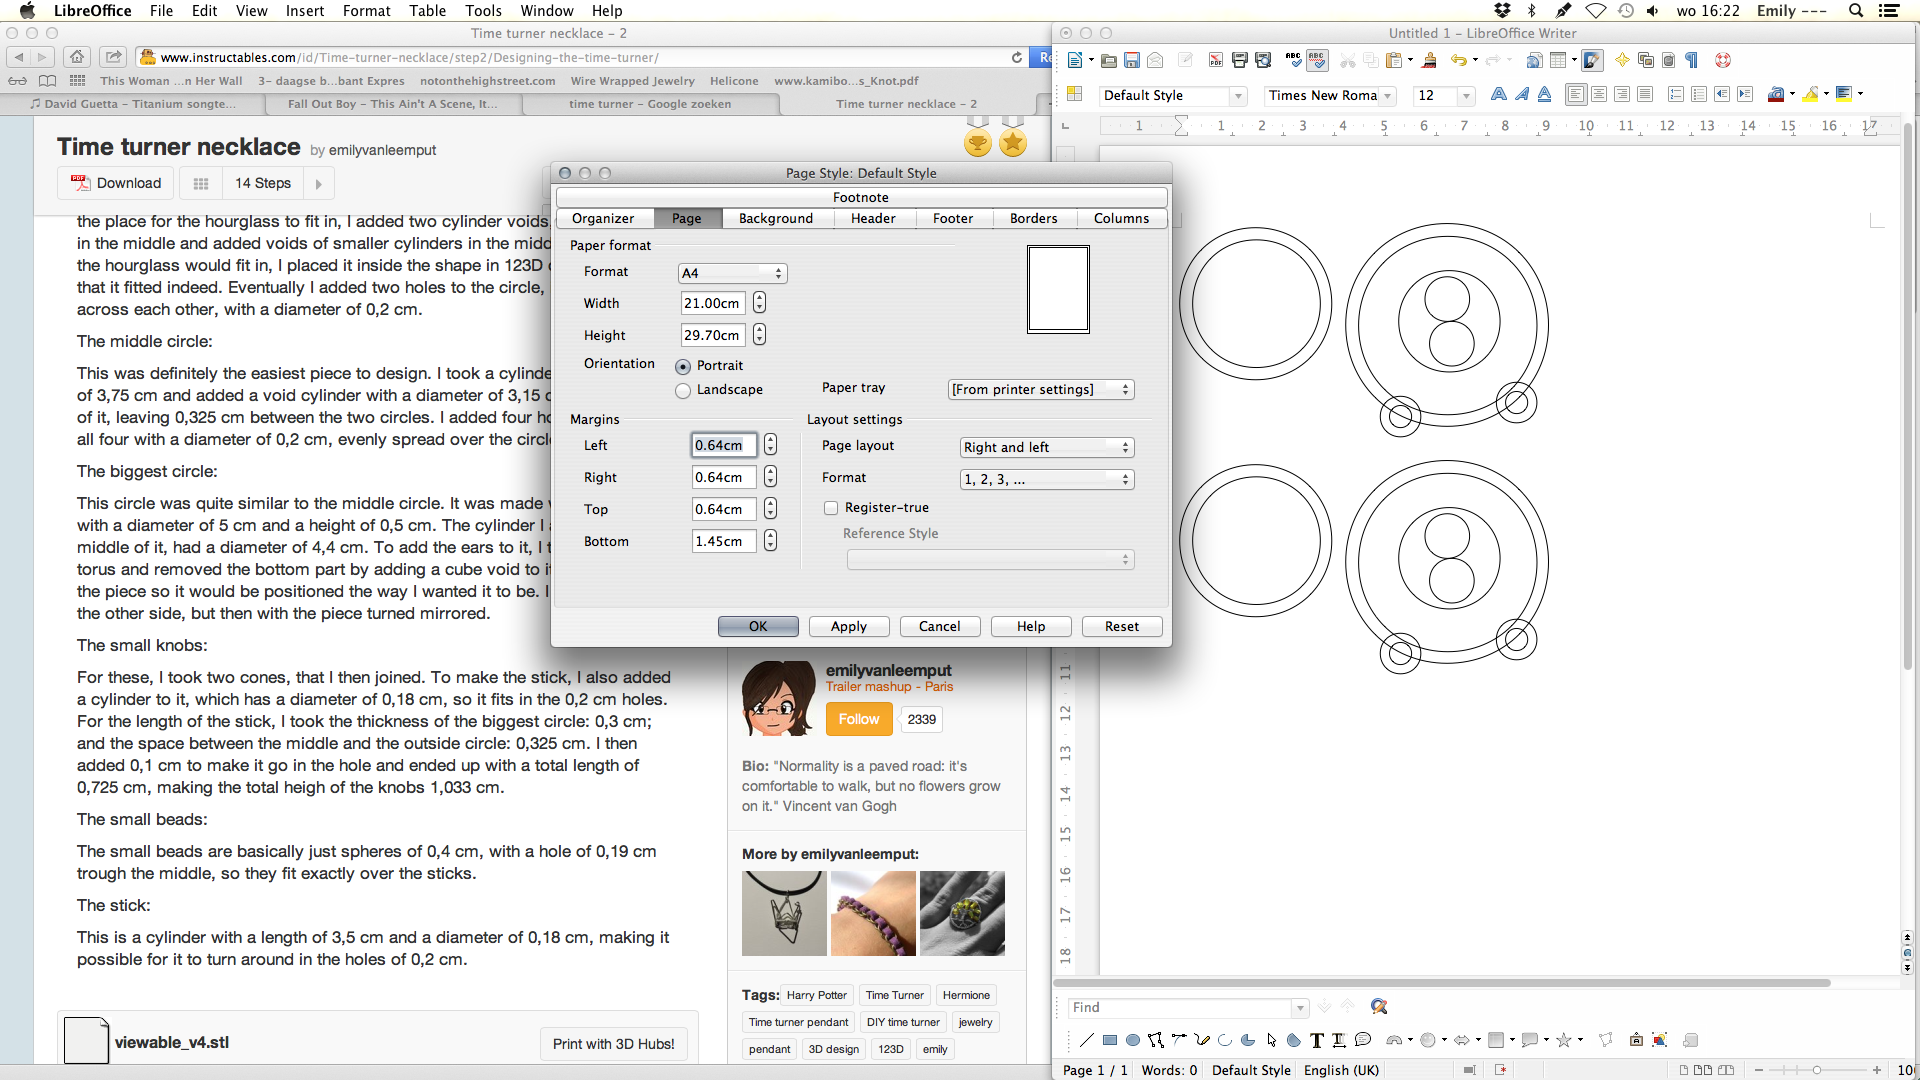The image size is (1920, 1080).
Task: Click the Reset button
Action: coord(1121,625)
